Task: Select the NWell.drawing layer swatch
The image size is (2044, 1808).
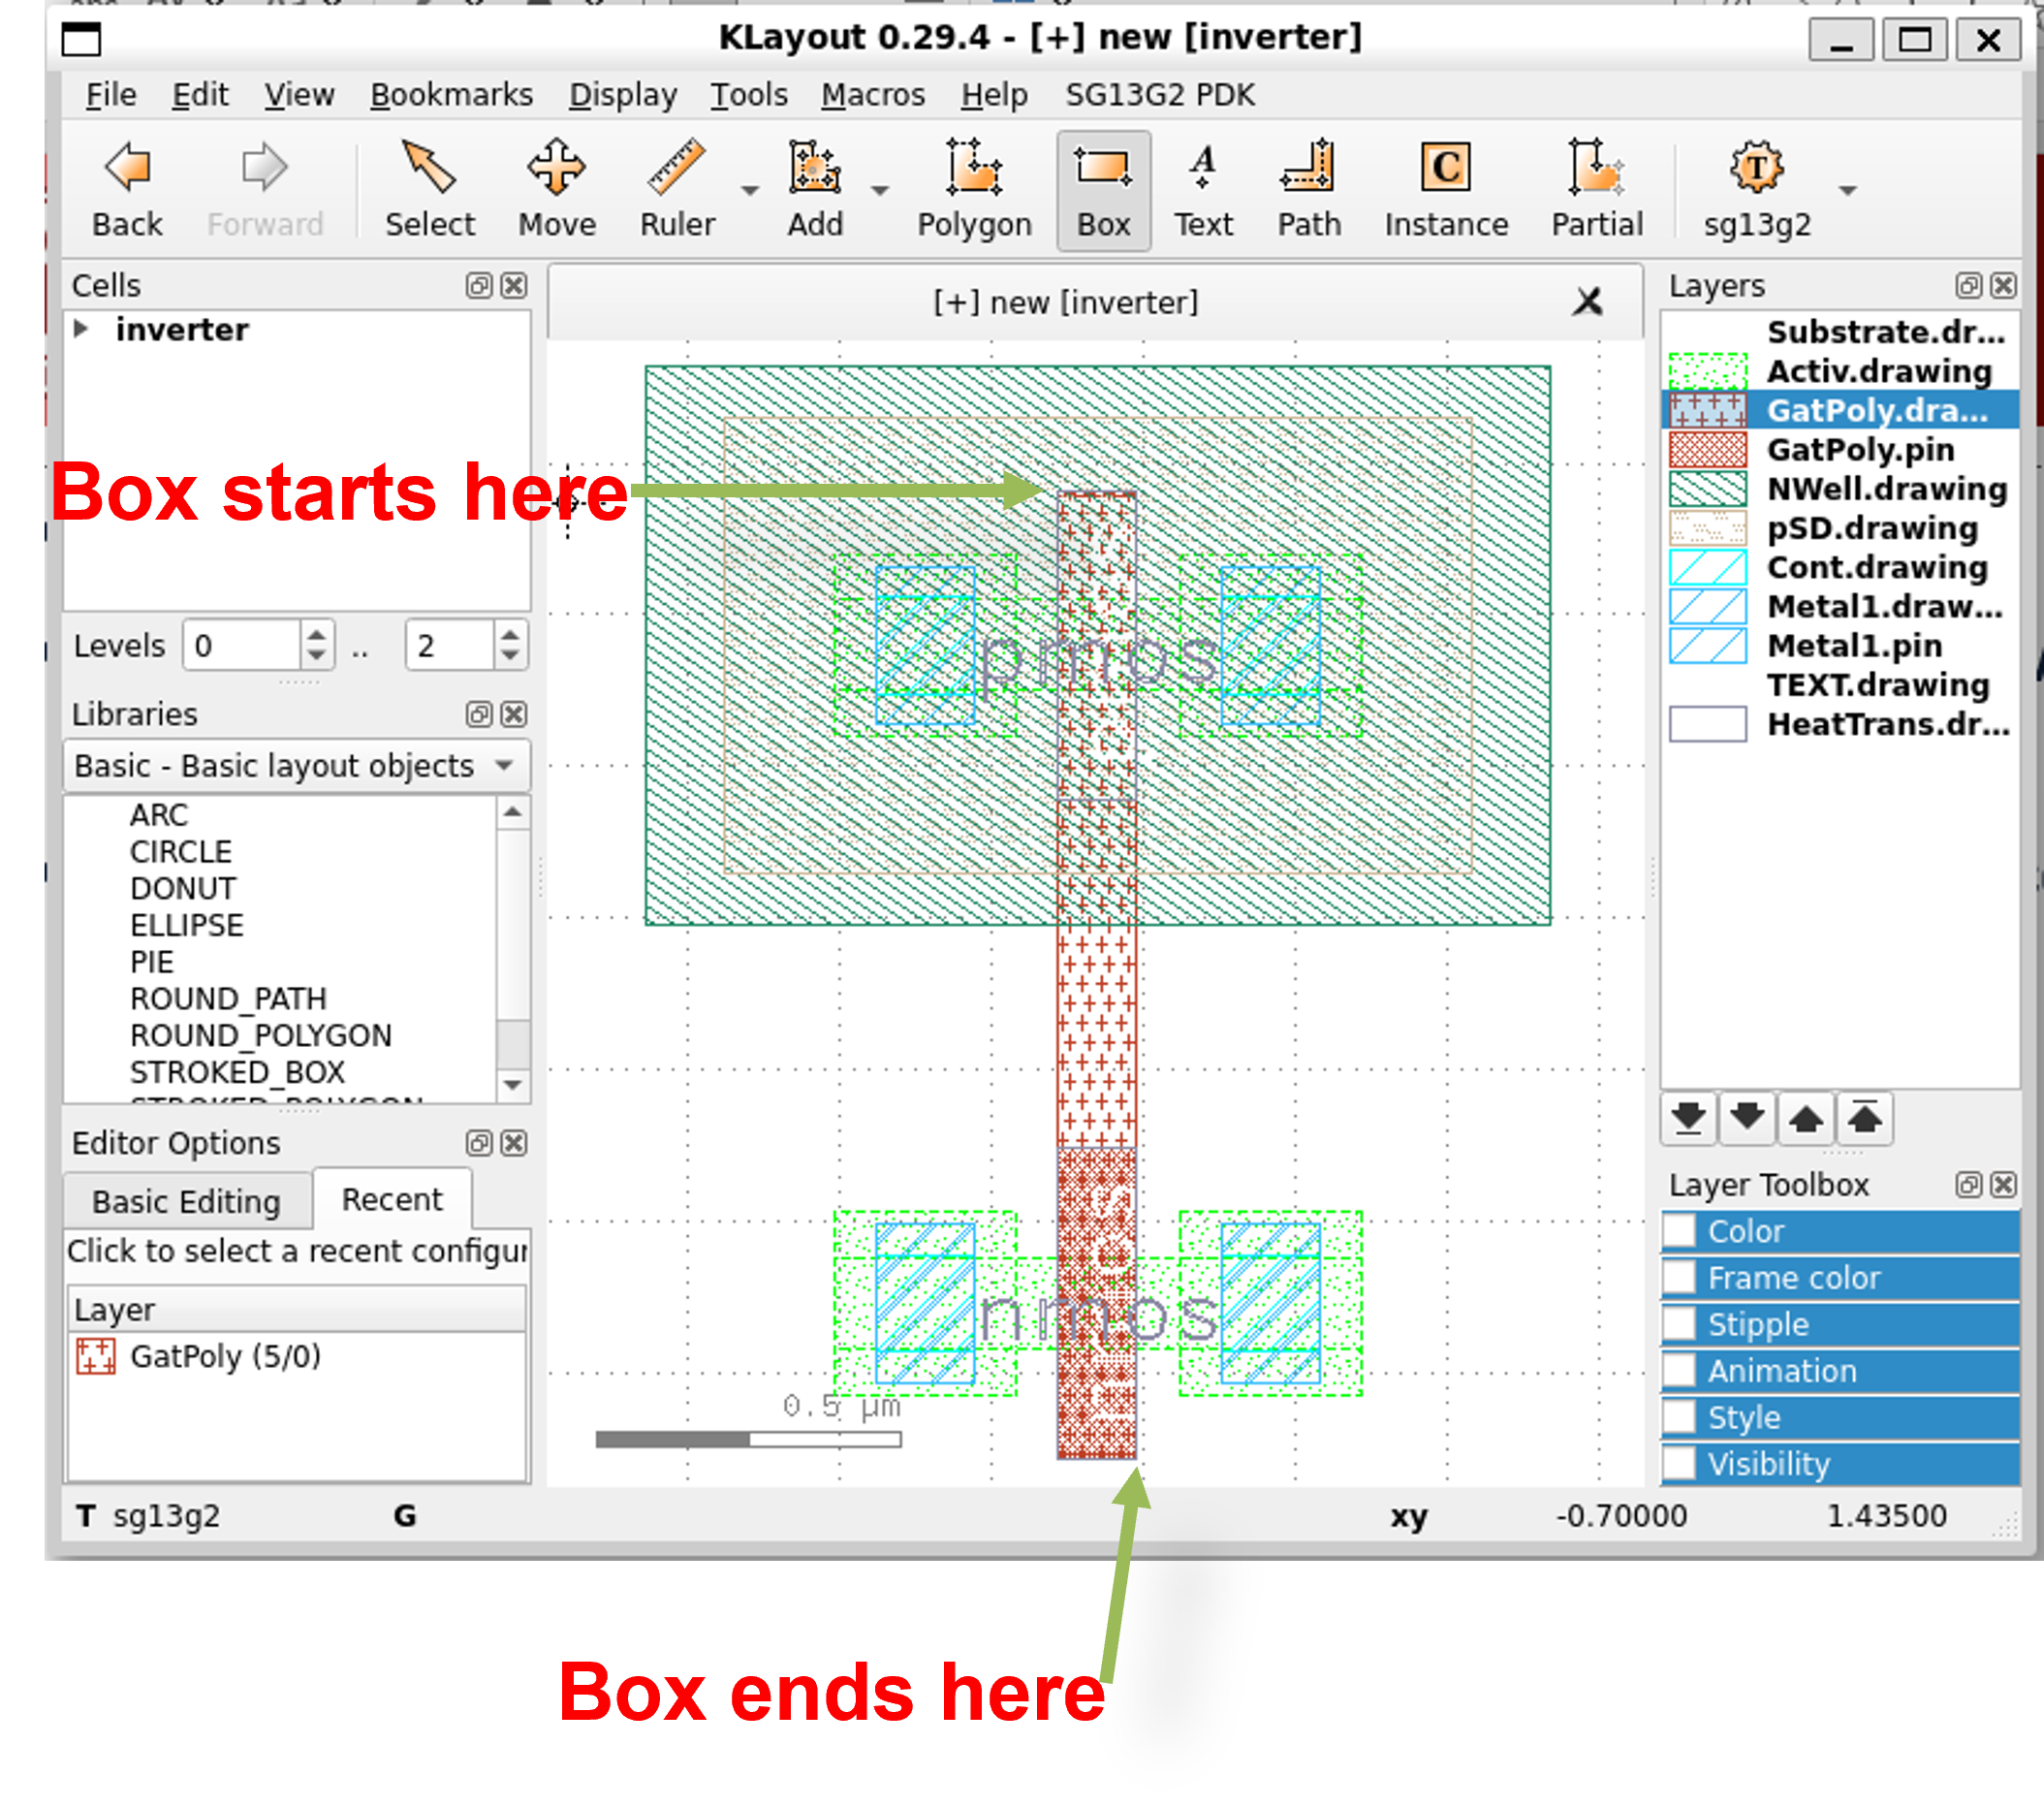Action: [x=1707, y=489]
